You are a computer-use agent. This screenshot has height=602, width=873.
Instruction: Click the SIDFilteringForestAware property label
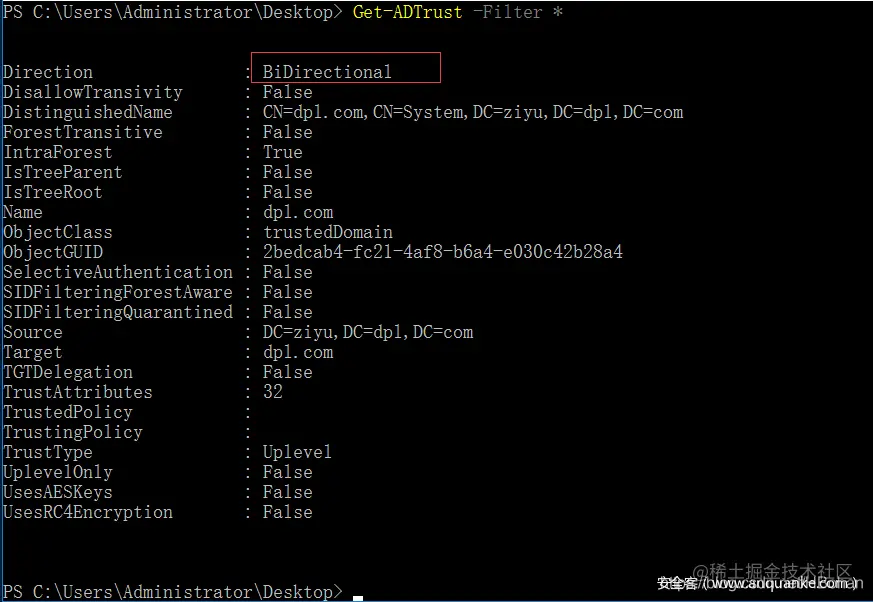coord(118,292)
